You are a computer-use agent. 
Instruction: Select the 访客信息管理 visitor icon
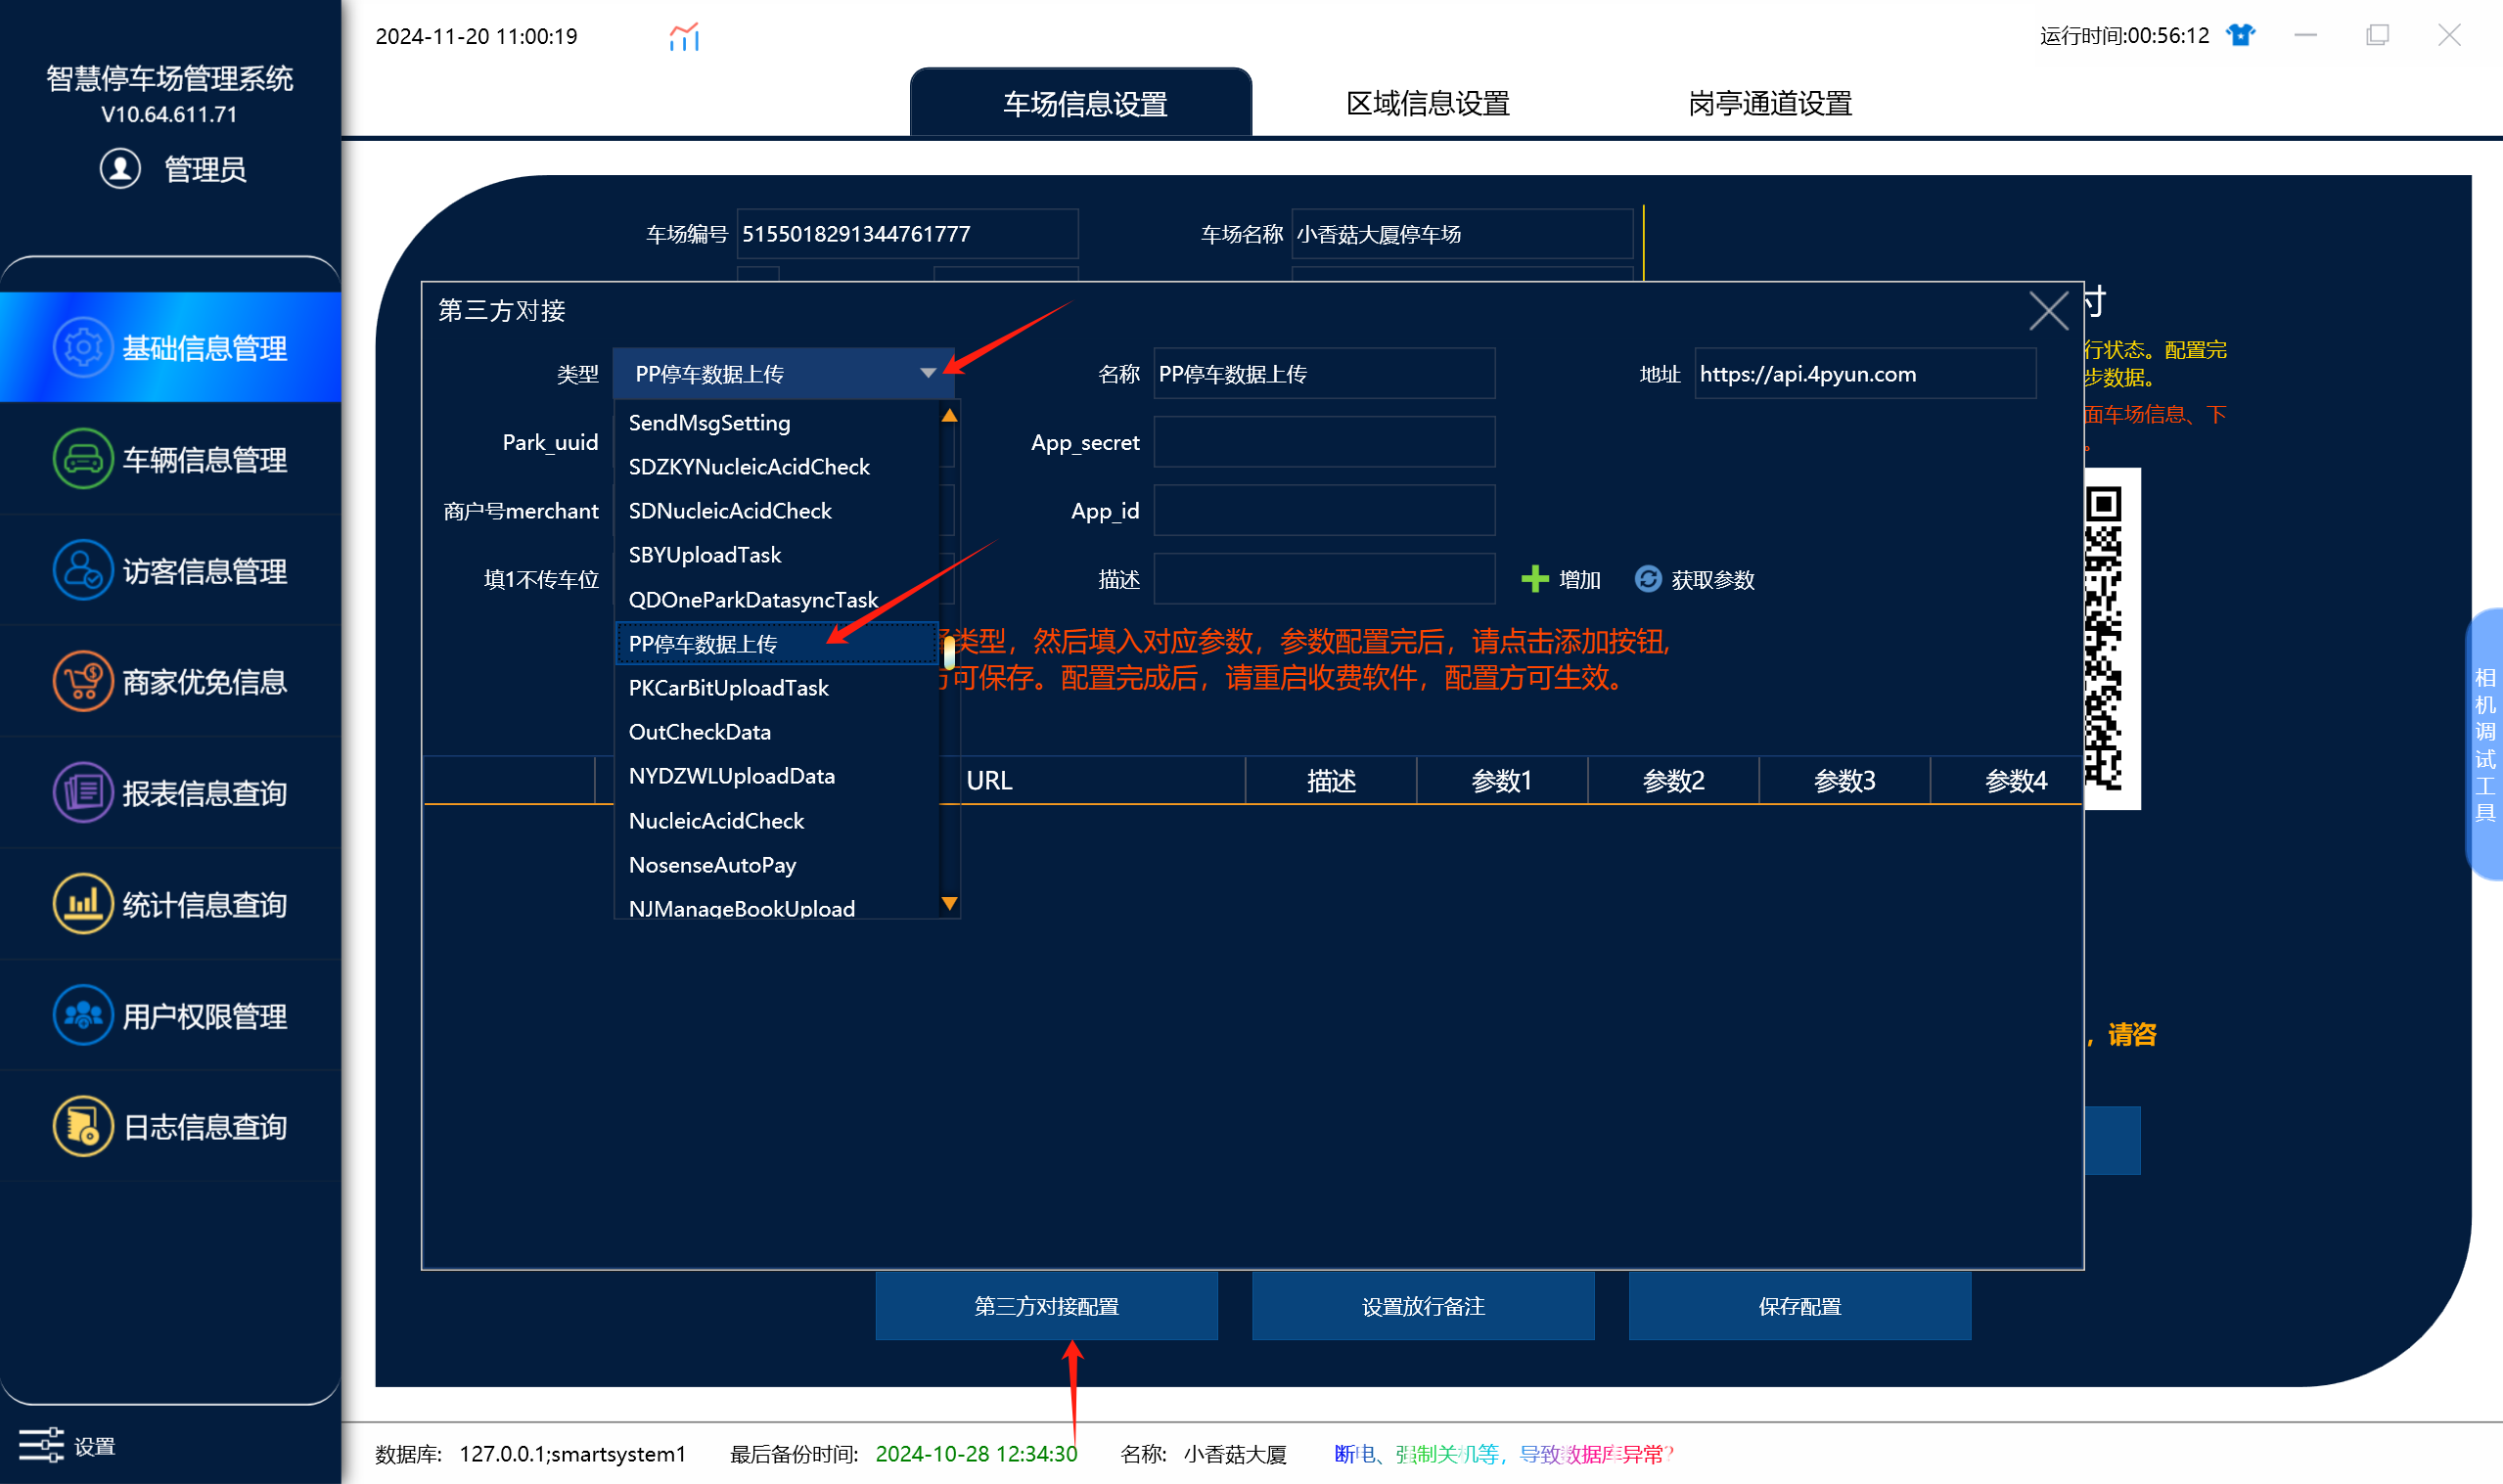[83, 570]
